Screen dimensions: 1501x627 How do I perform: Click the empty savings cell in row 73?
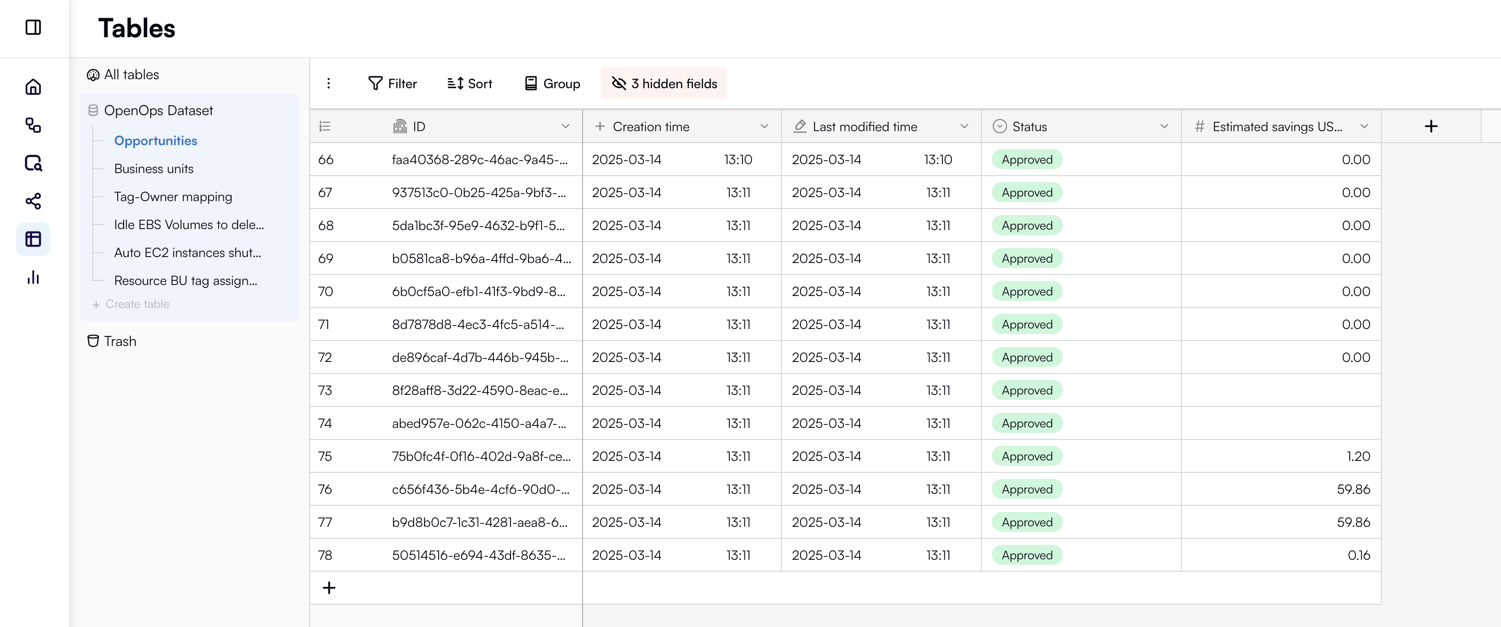pos(1281,391)
